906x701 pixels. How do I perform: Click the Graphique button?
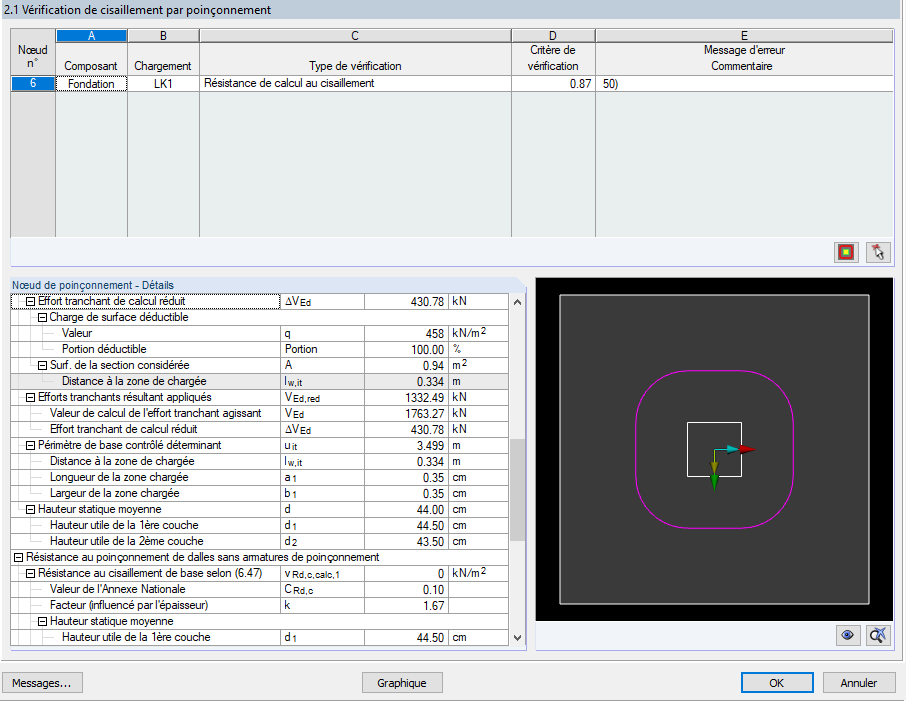click(402, 683)
